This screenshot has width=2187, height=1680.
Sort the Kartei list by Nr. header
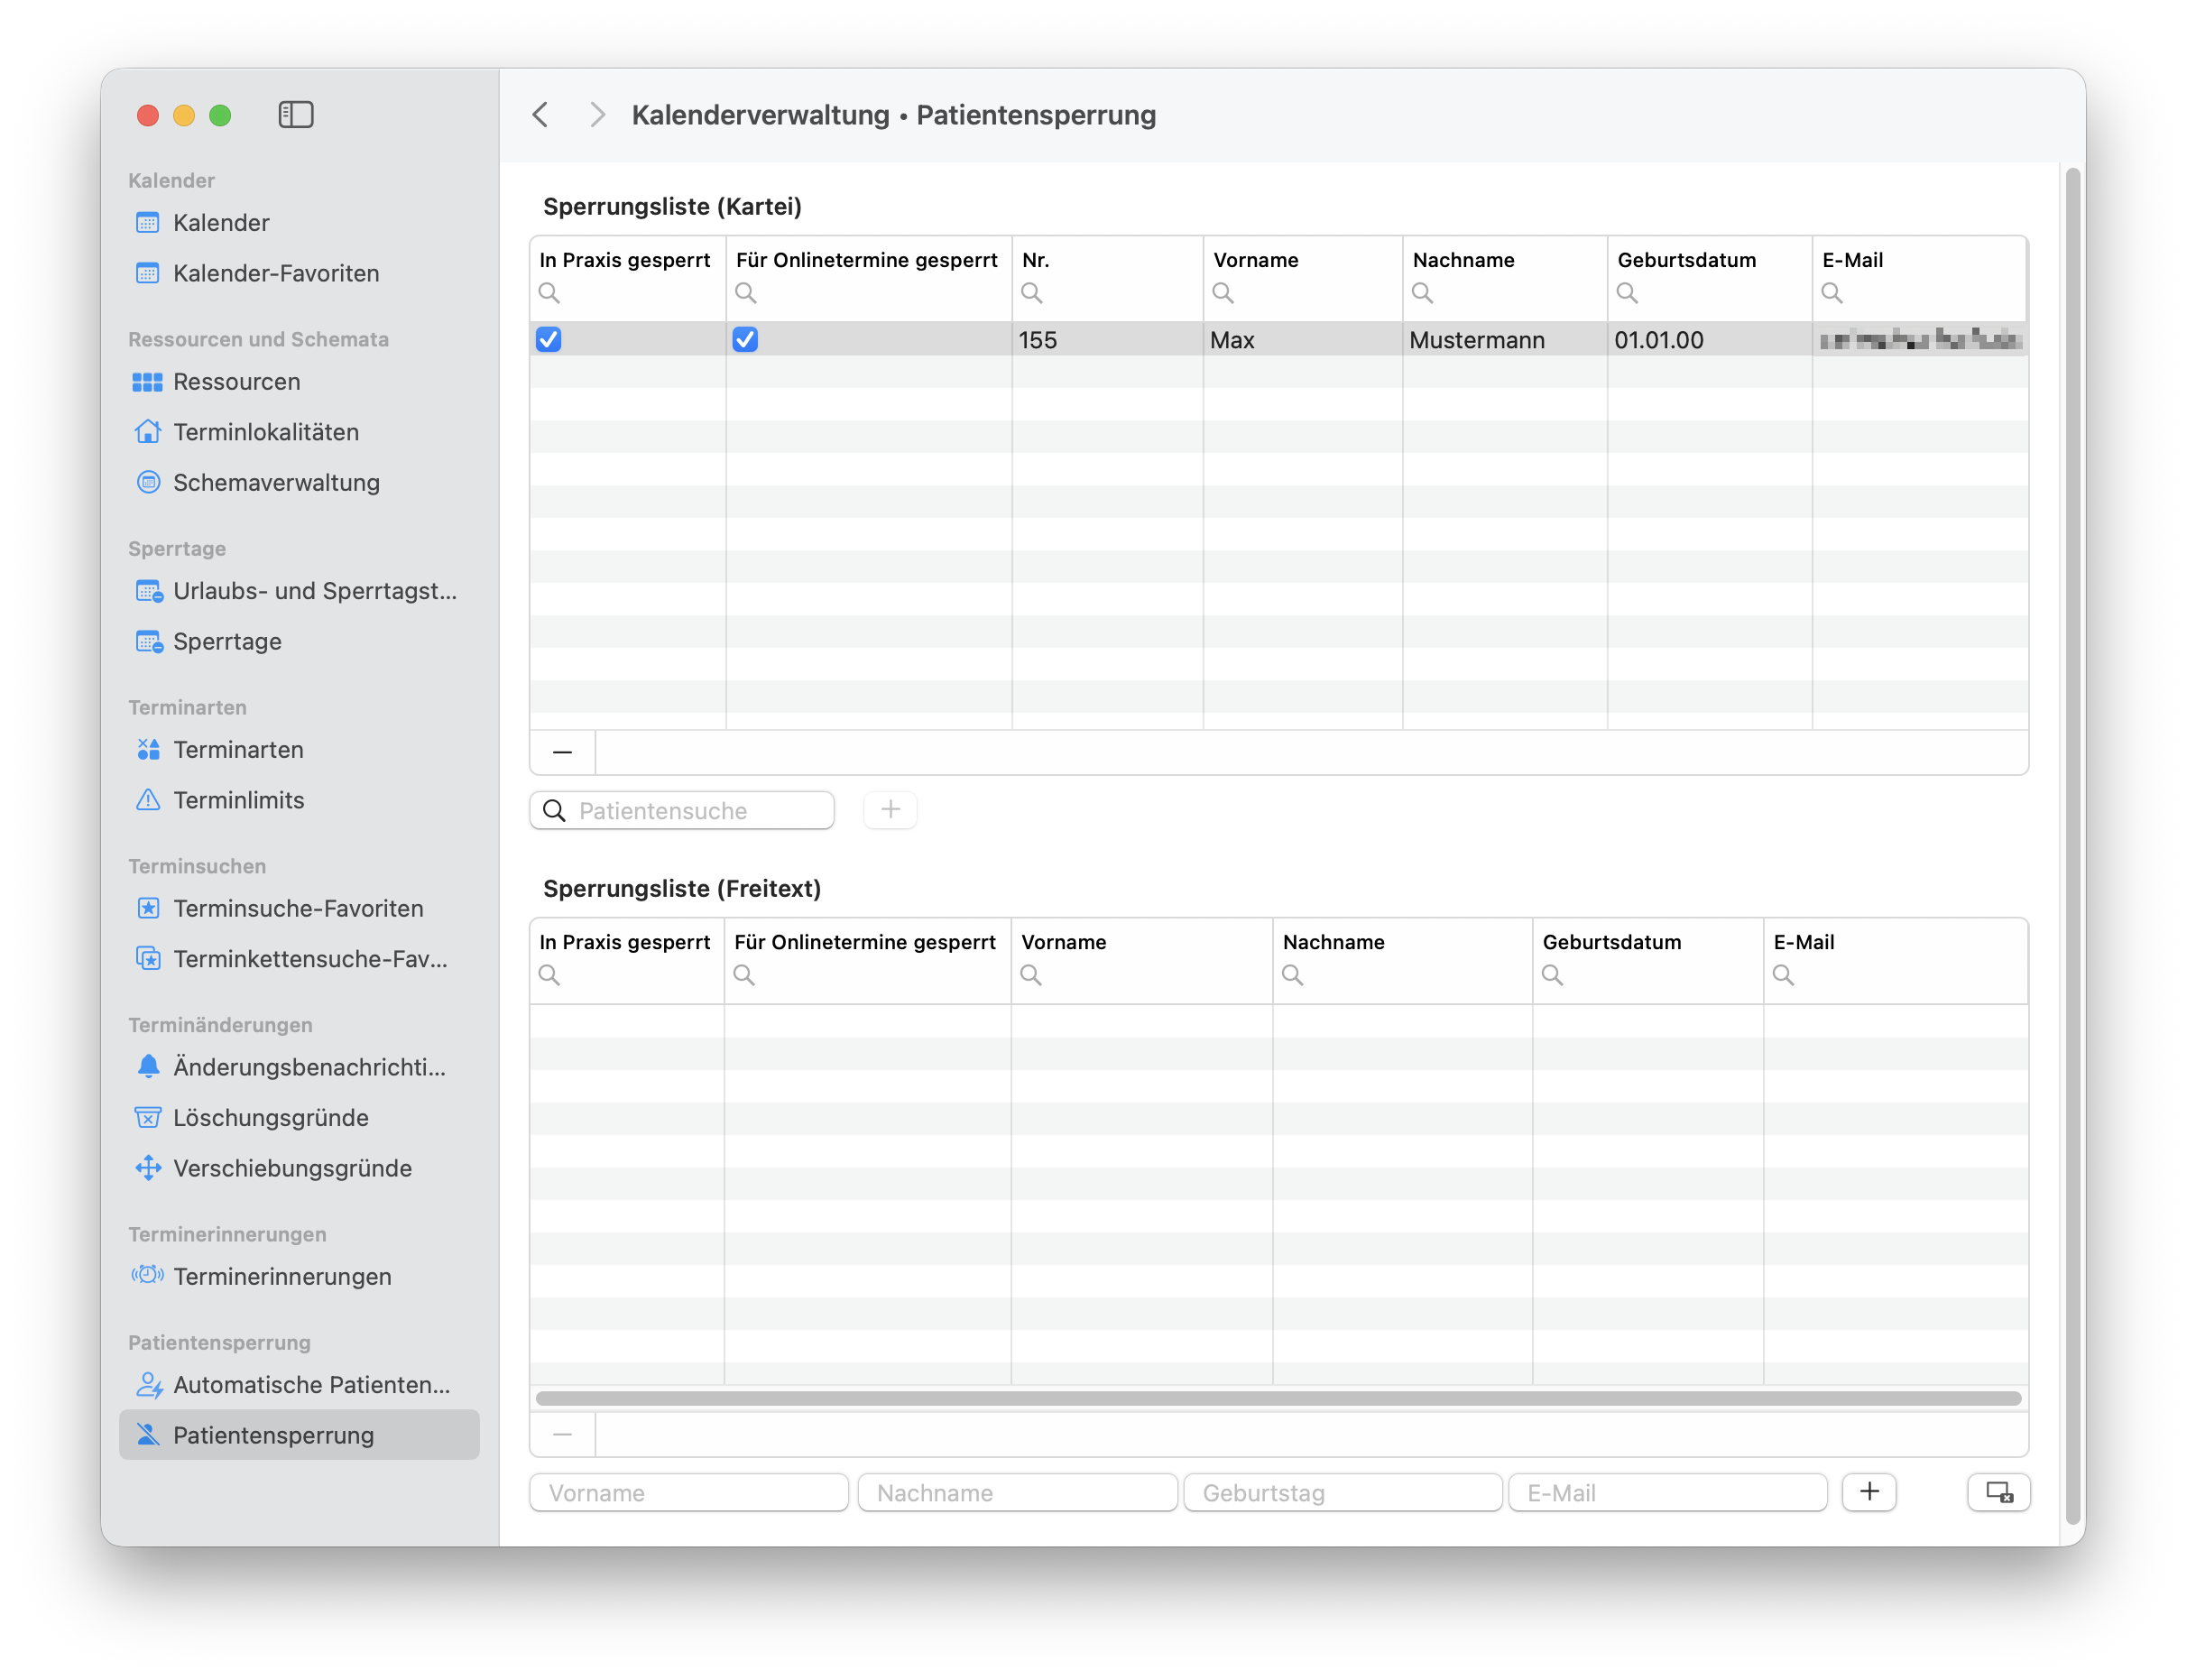click(x=1036, y=260)
